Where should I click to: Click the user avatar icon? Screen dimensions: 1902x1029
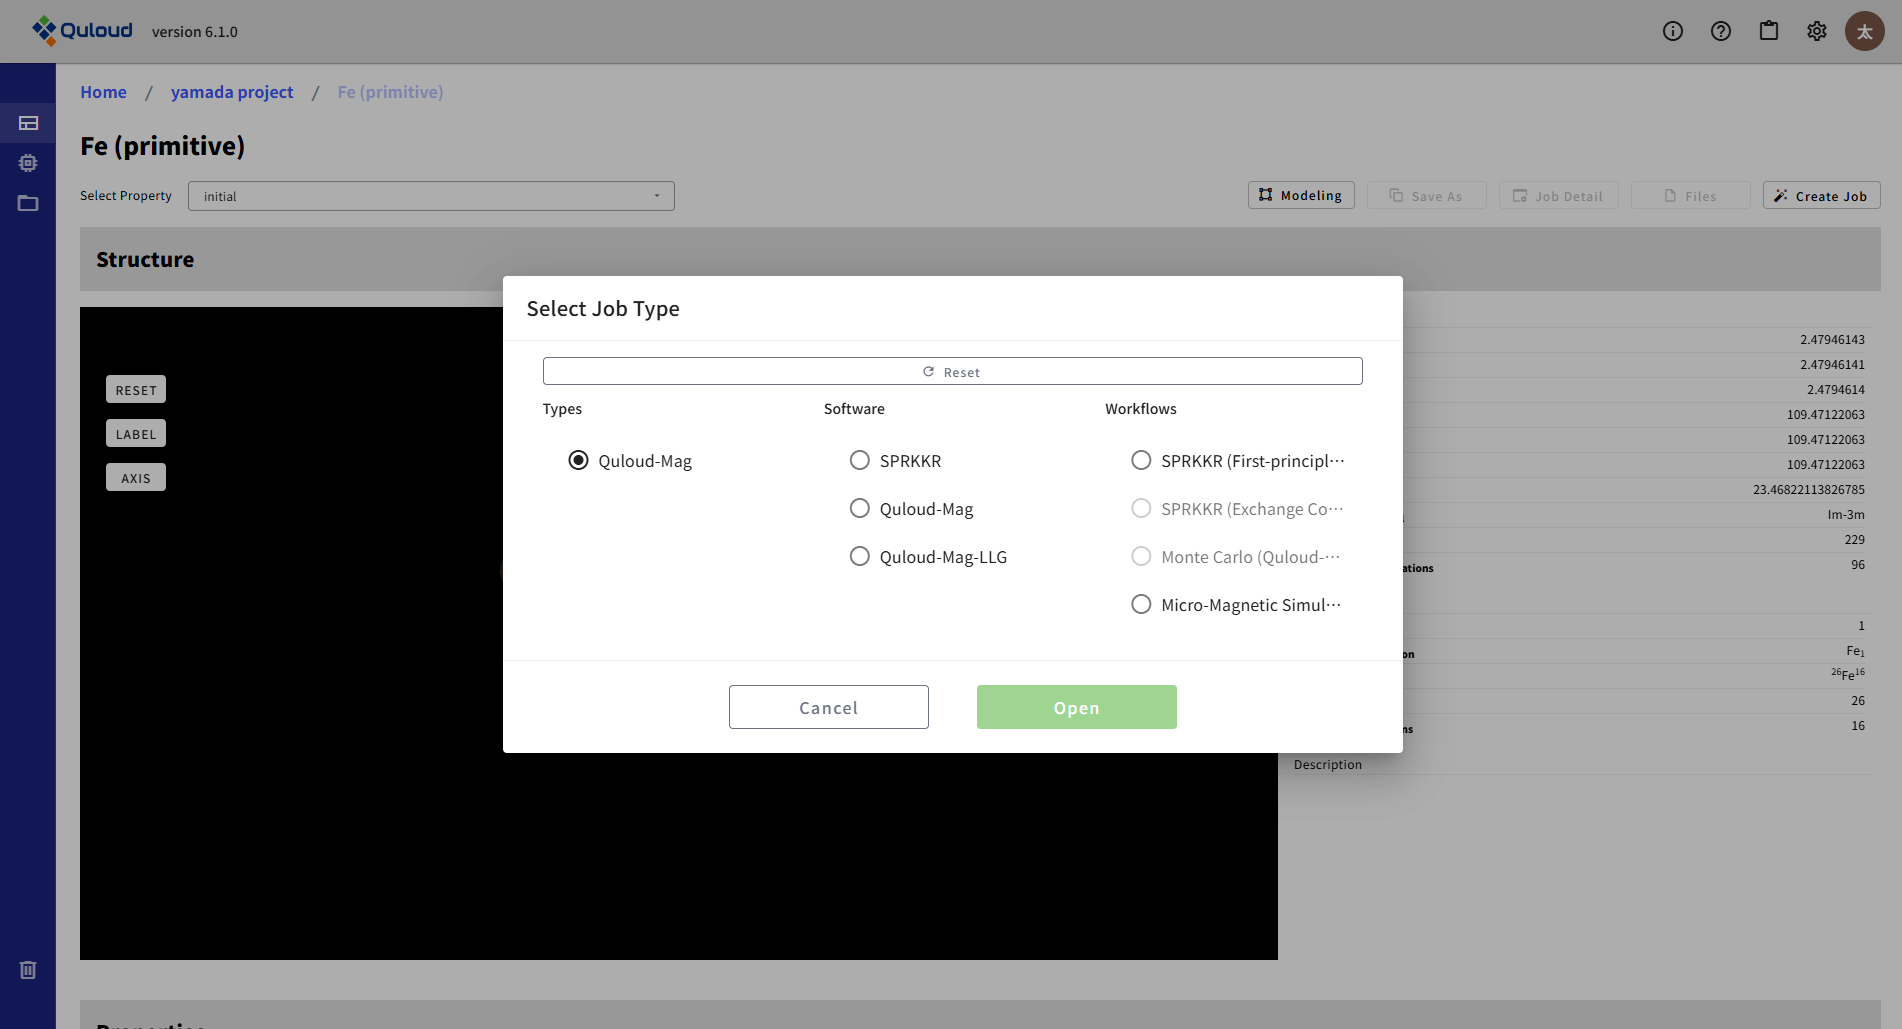(1864, 31)
